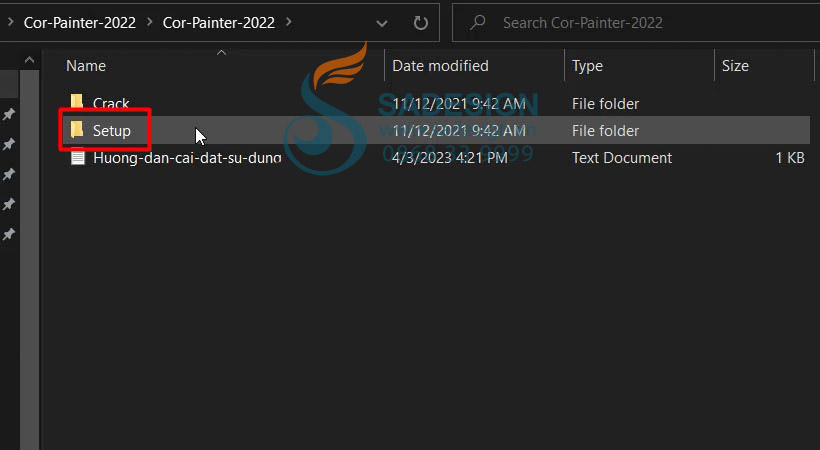Click the refresh icon in address bar

[x=420, y=23]
